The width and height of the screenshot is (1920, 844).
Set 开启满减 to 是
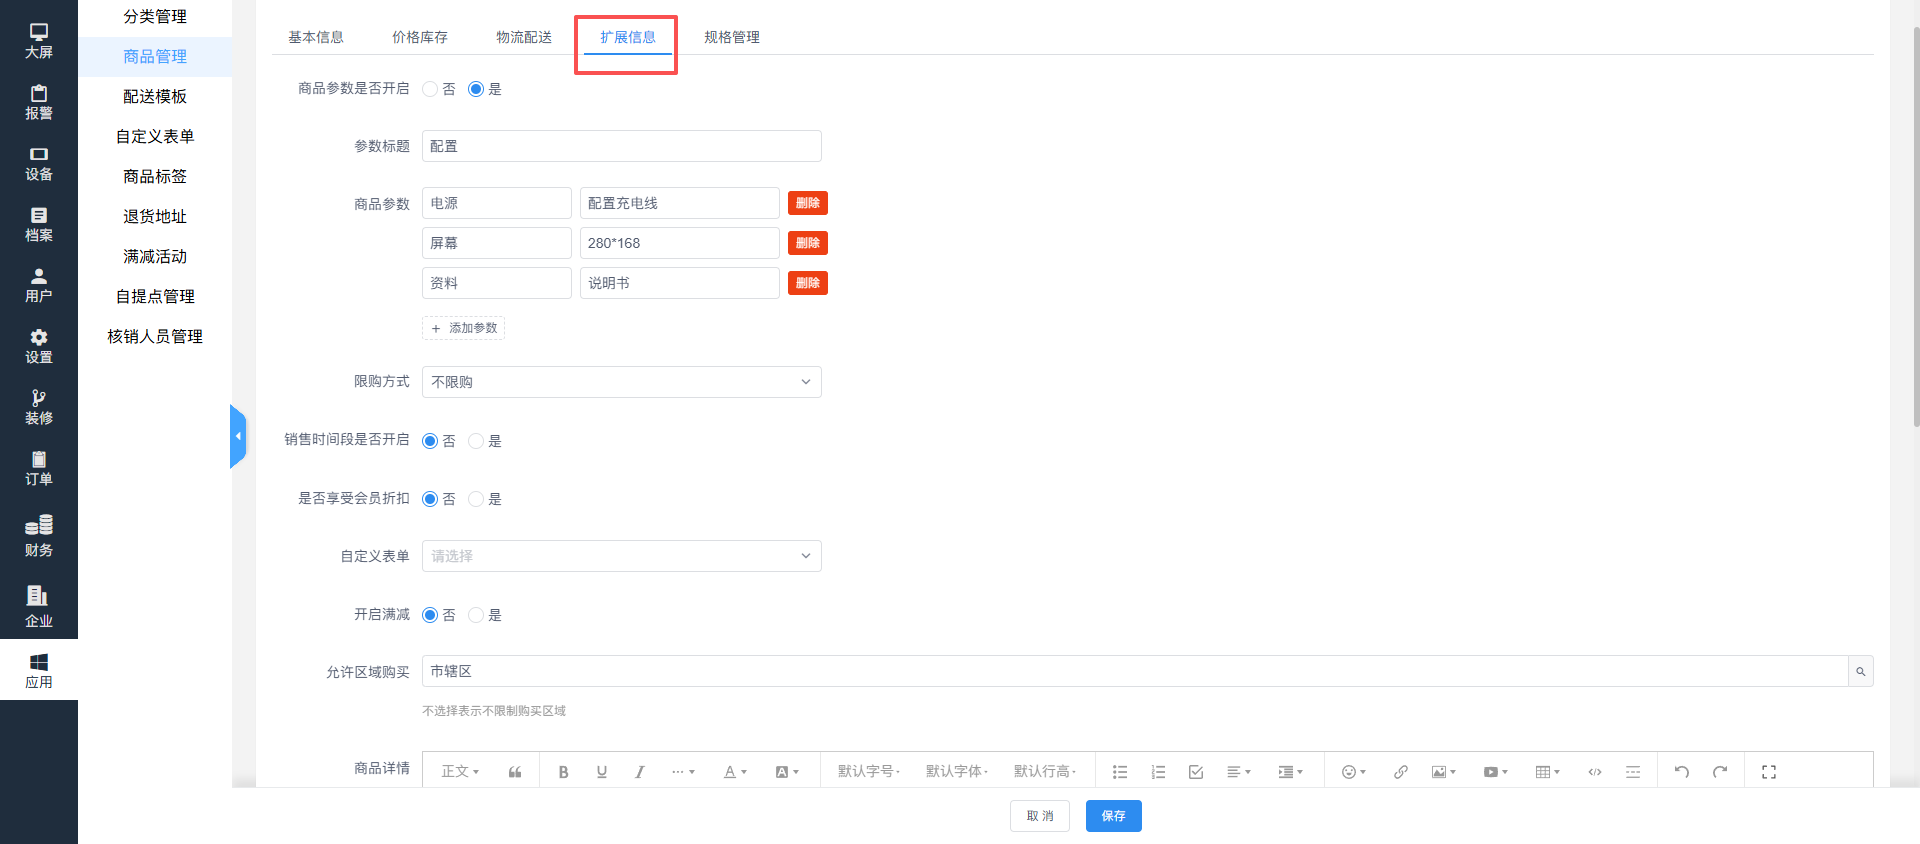[476, 615]
